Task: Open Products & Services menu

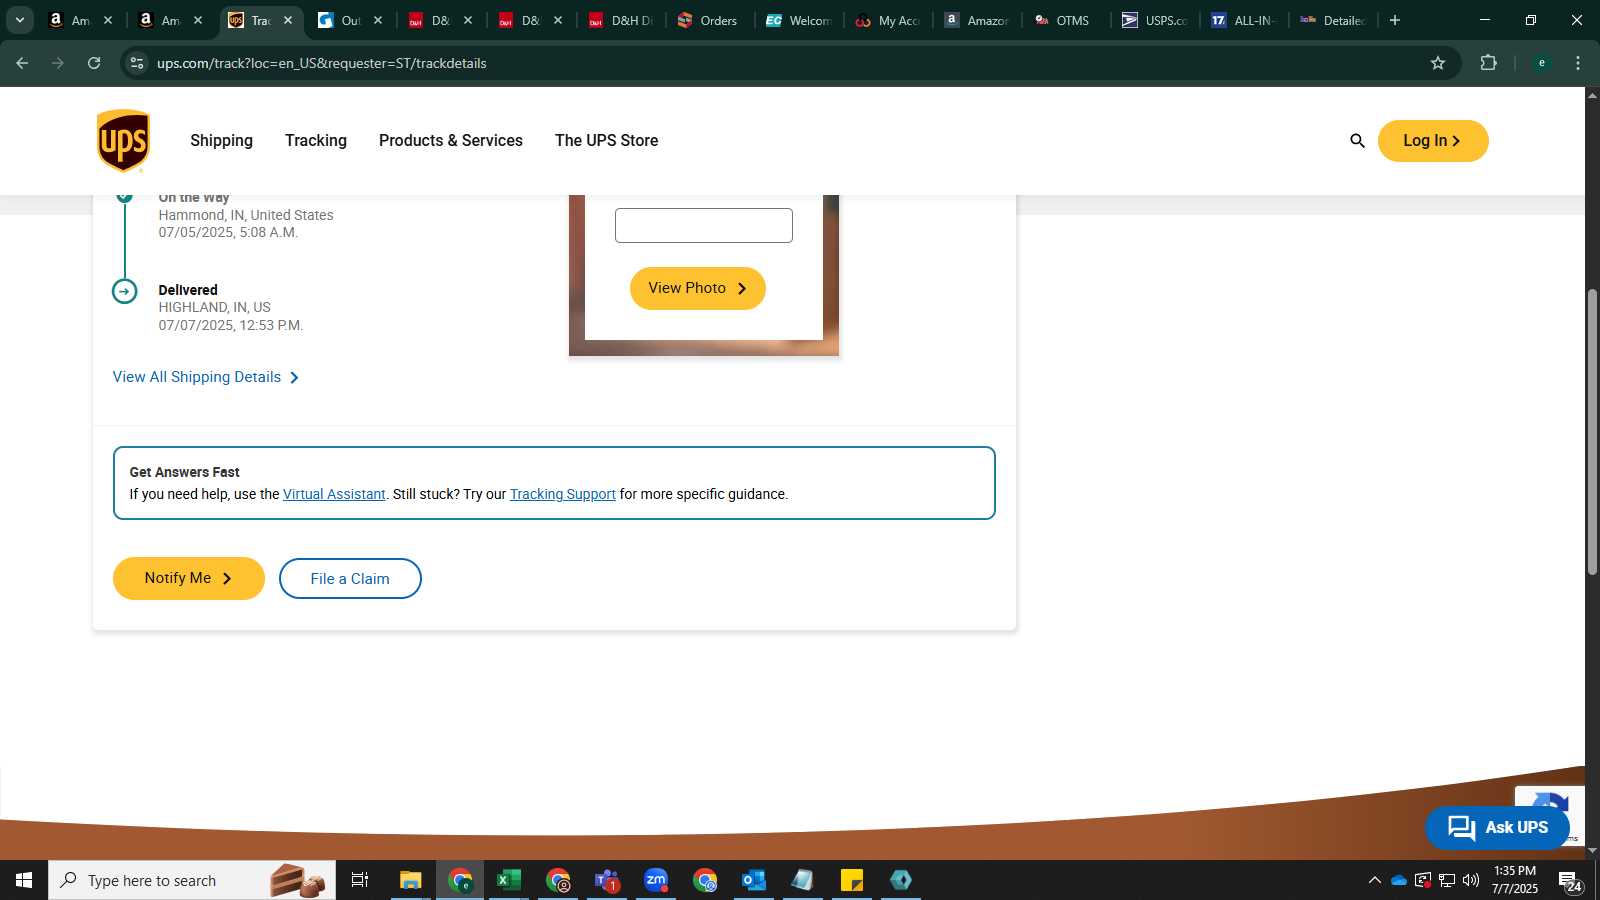Action: click(451, 141)
